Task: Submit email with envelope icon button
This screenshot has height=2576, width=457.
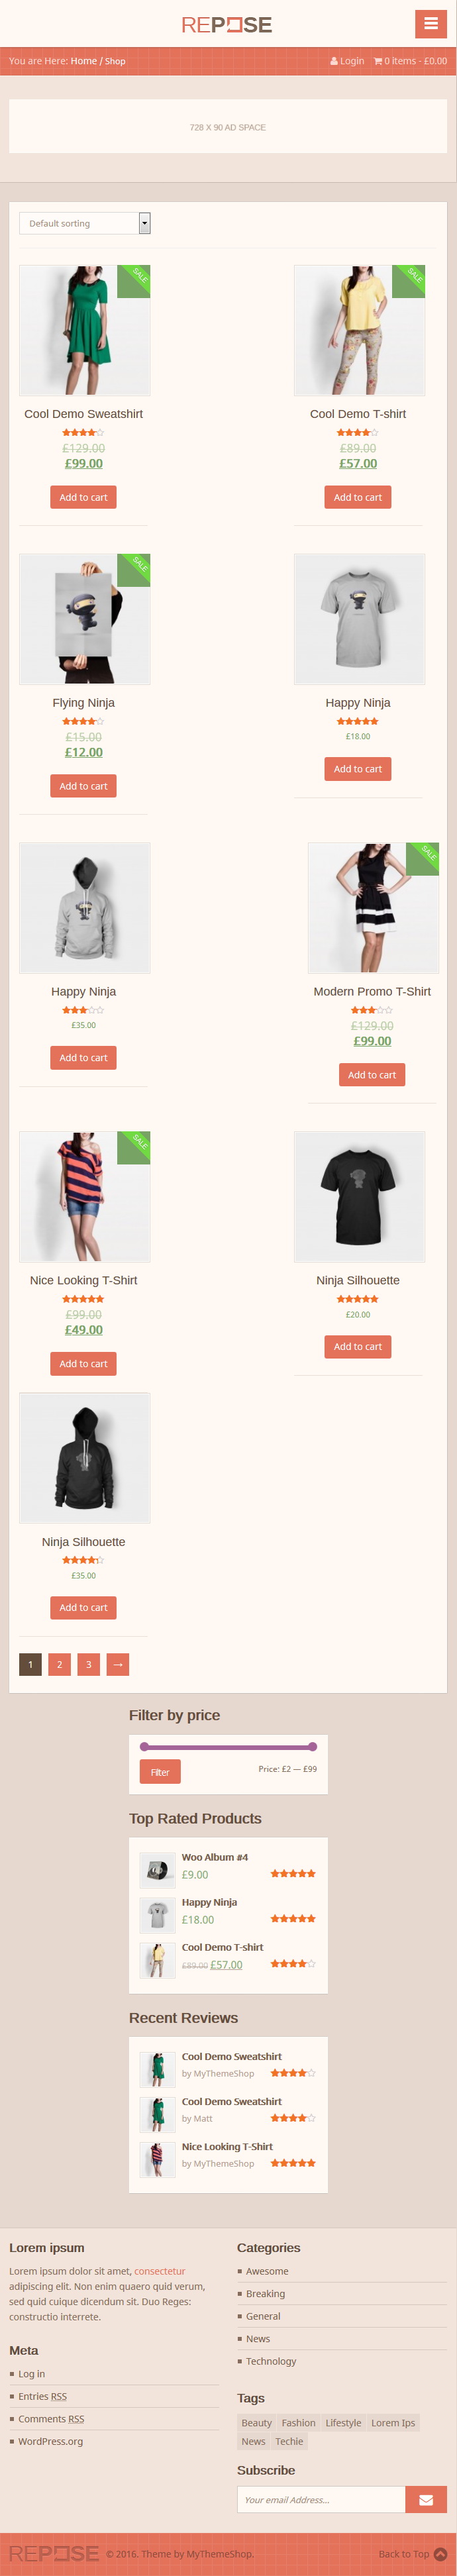Action: pyautogui.click(x=426, y=2499)
